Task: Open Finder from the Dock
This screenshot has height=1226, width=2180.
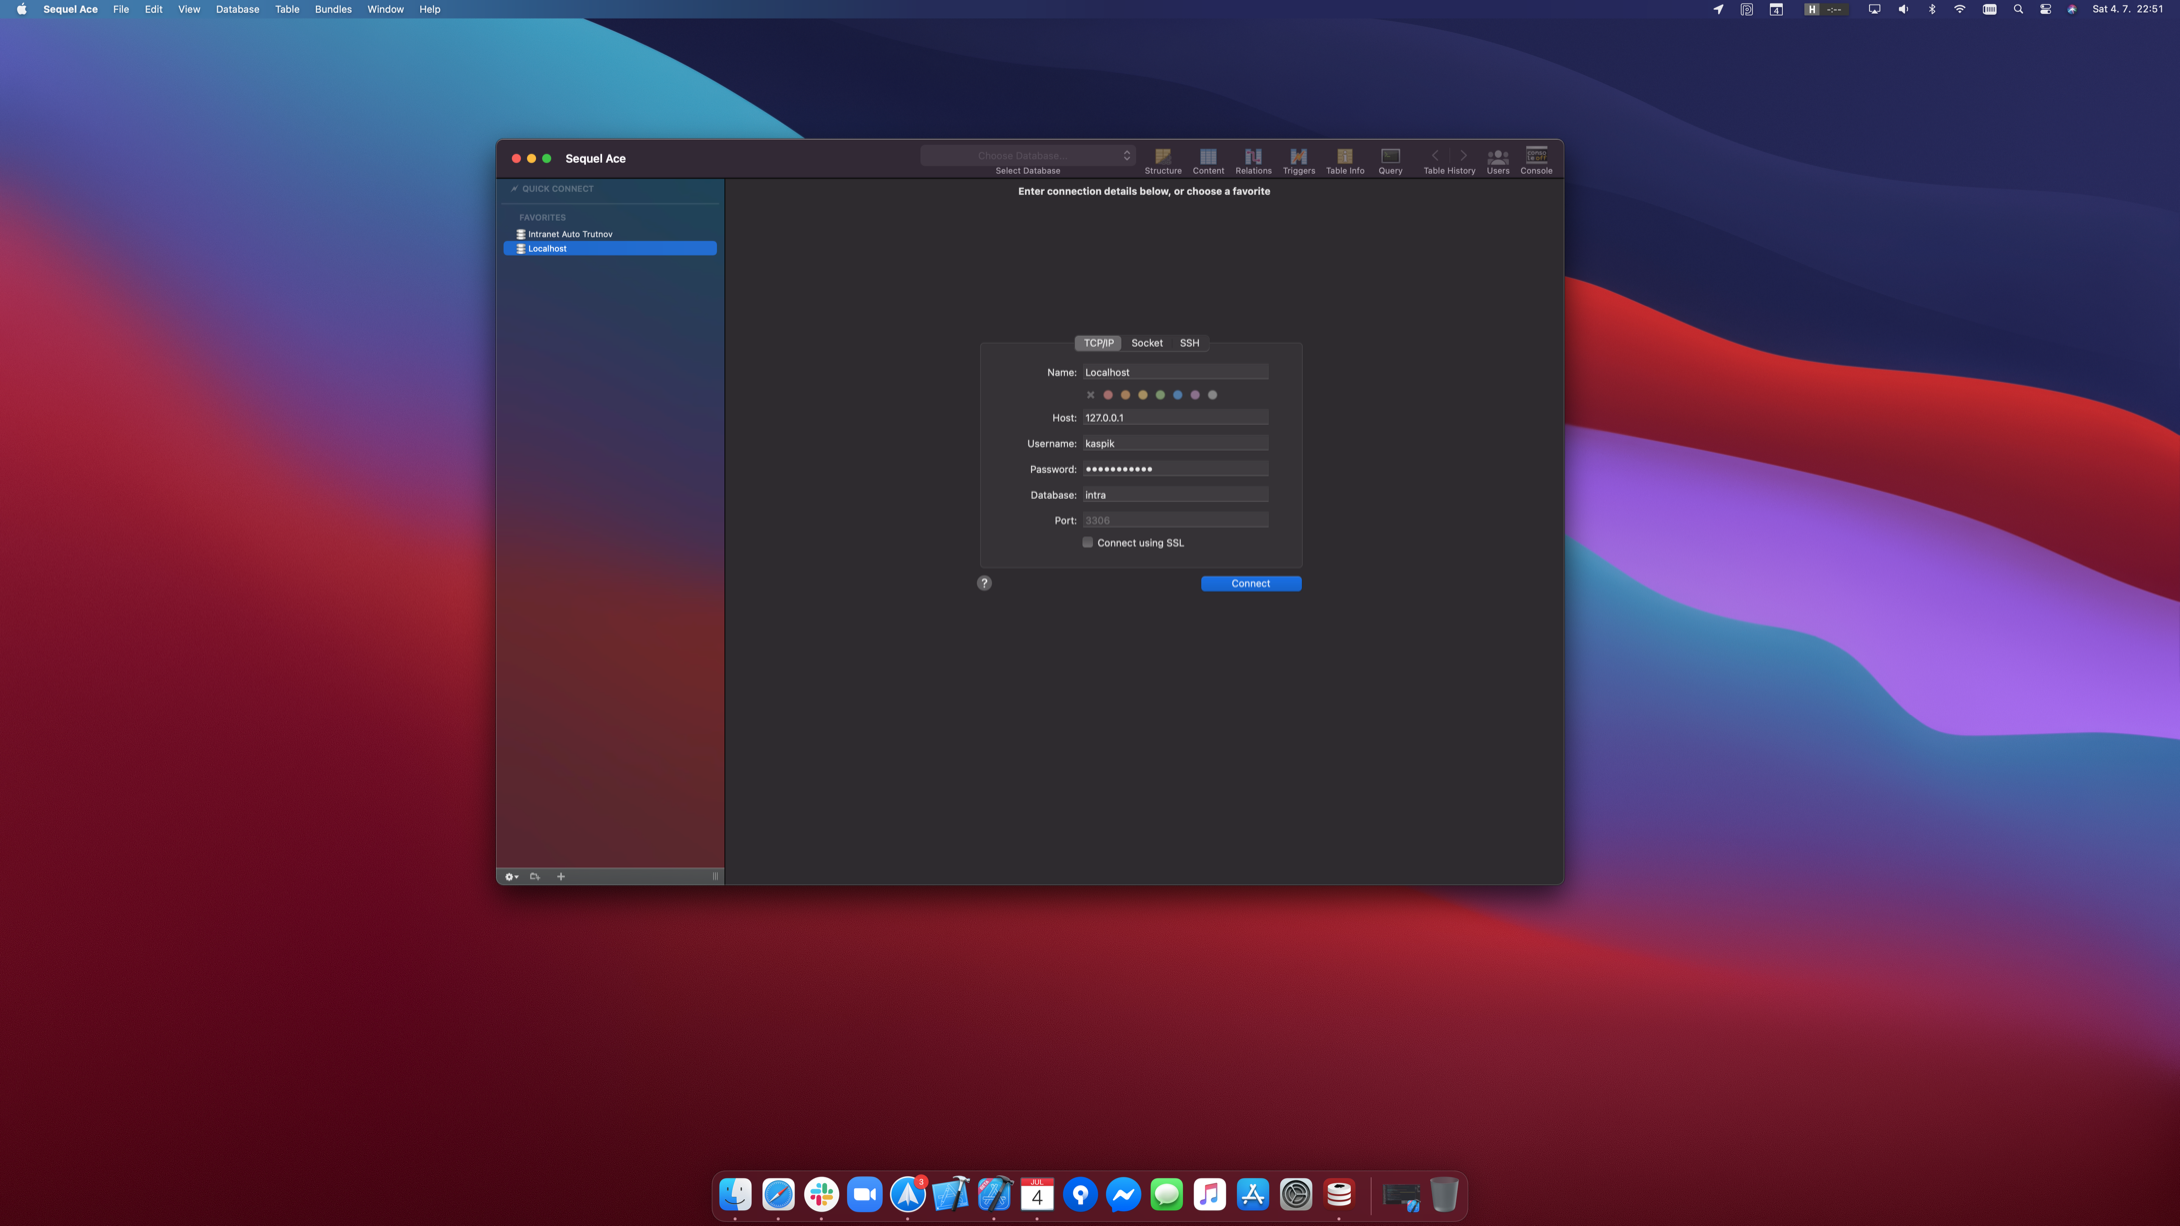Action: point(735,1194)
